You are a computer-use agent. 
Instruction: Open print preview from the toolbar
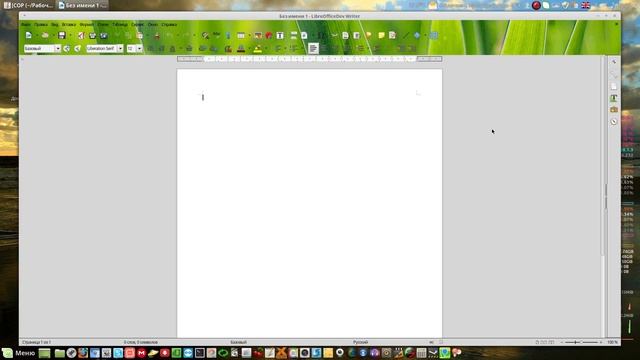(x=104, y=36)
